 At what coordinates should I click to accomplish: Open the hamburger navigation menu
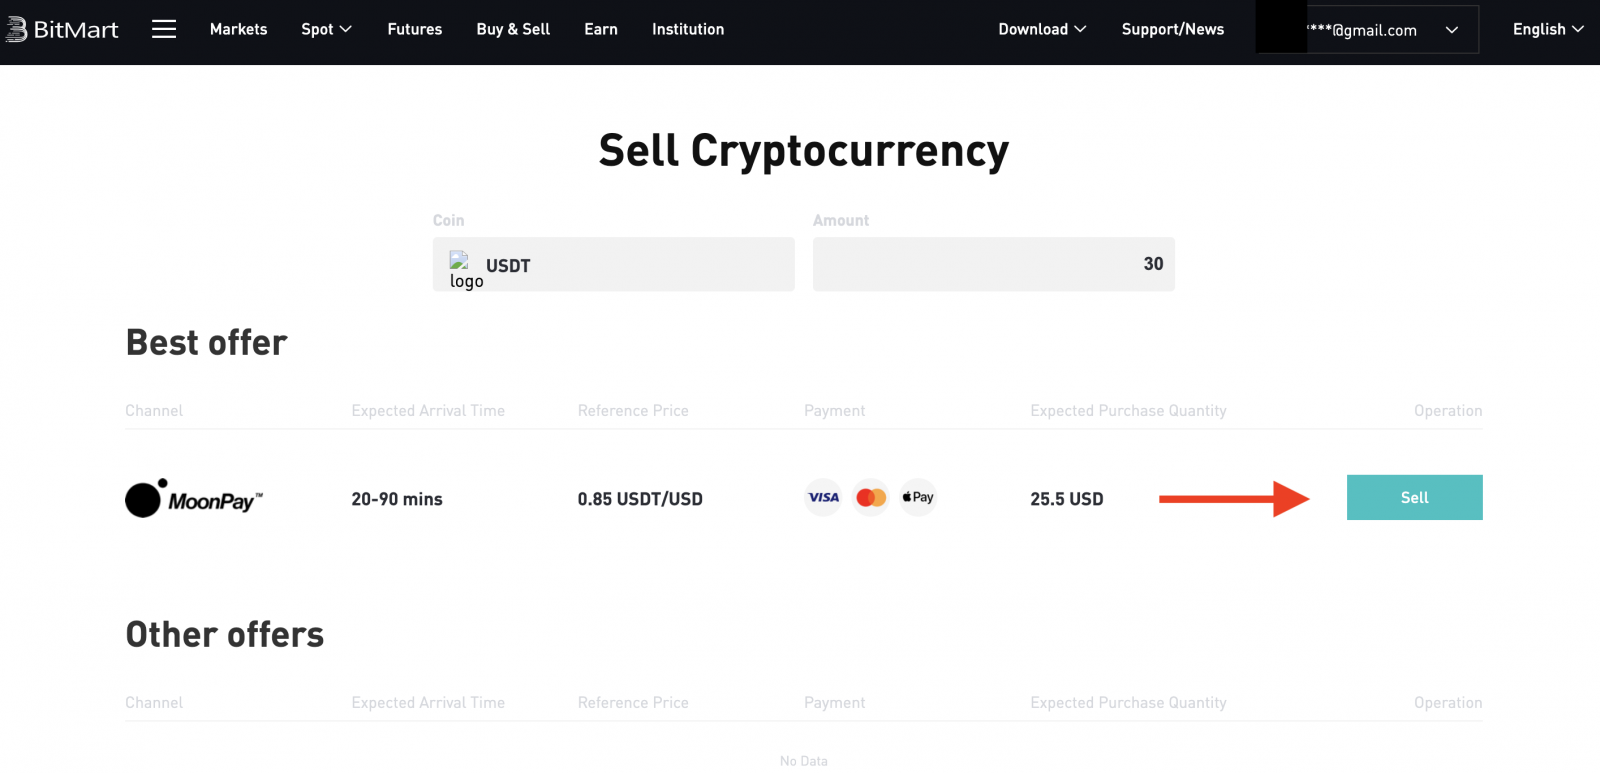(164, 29)
